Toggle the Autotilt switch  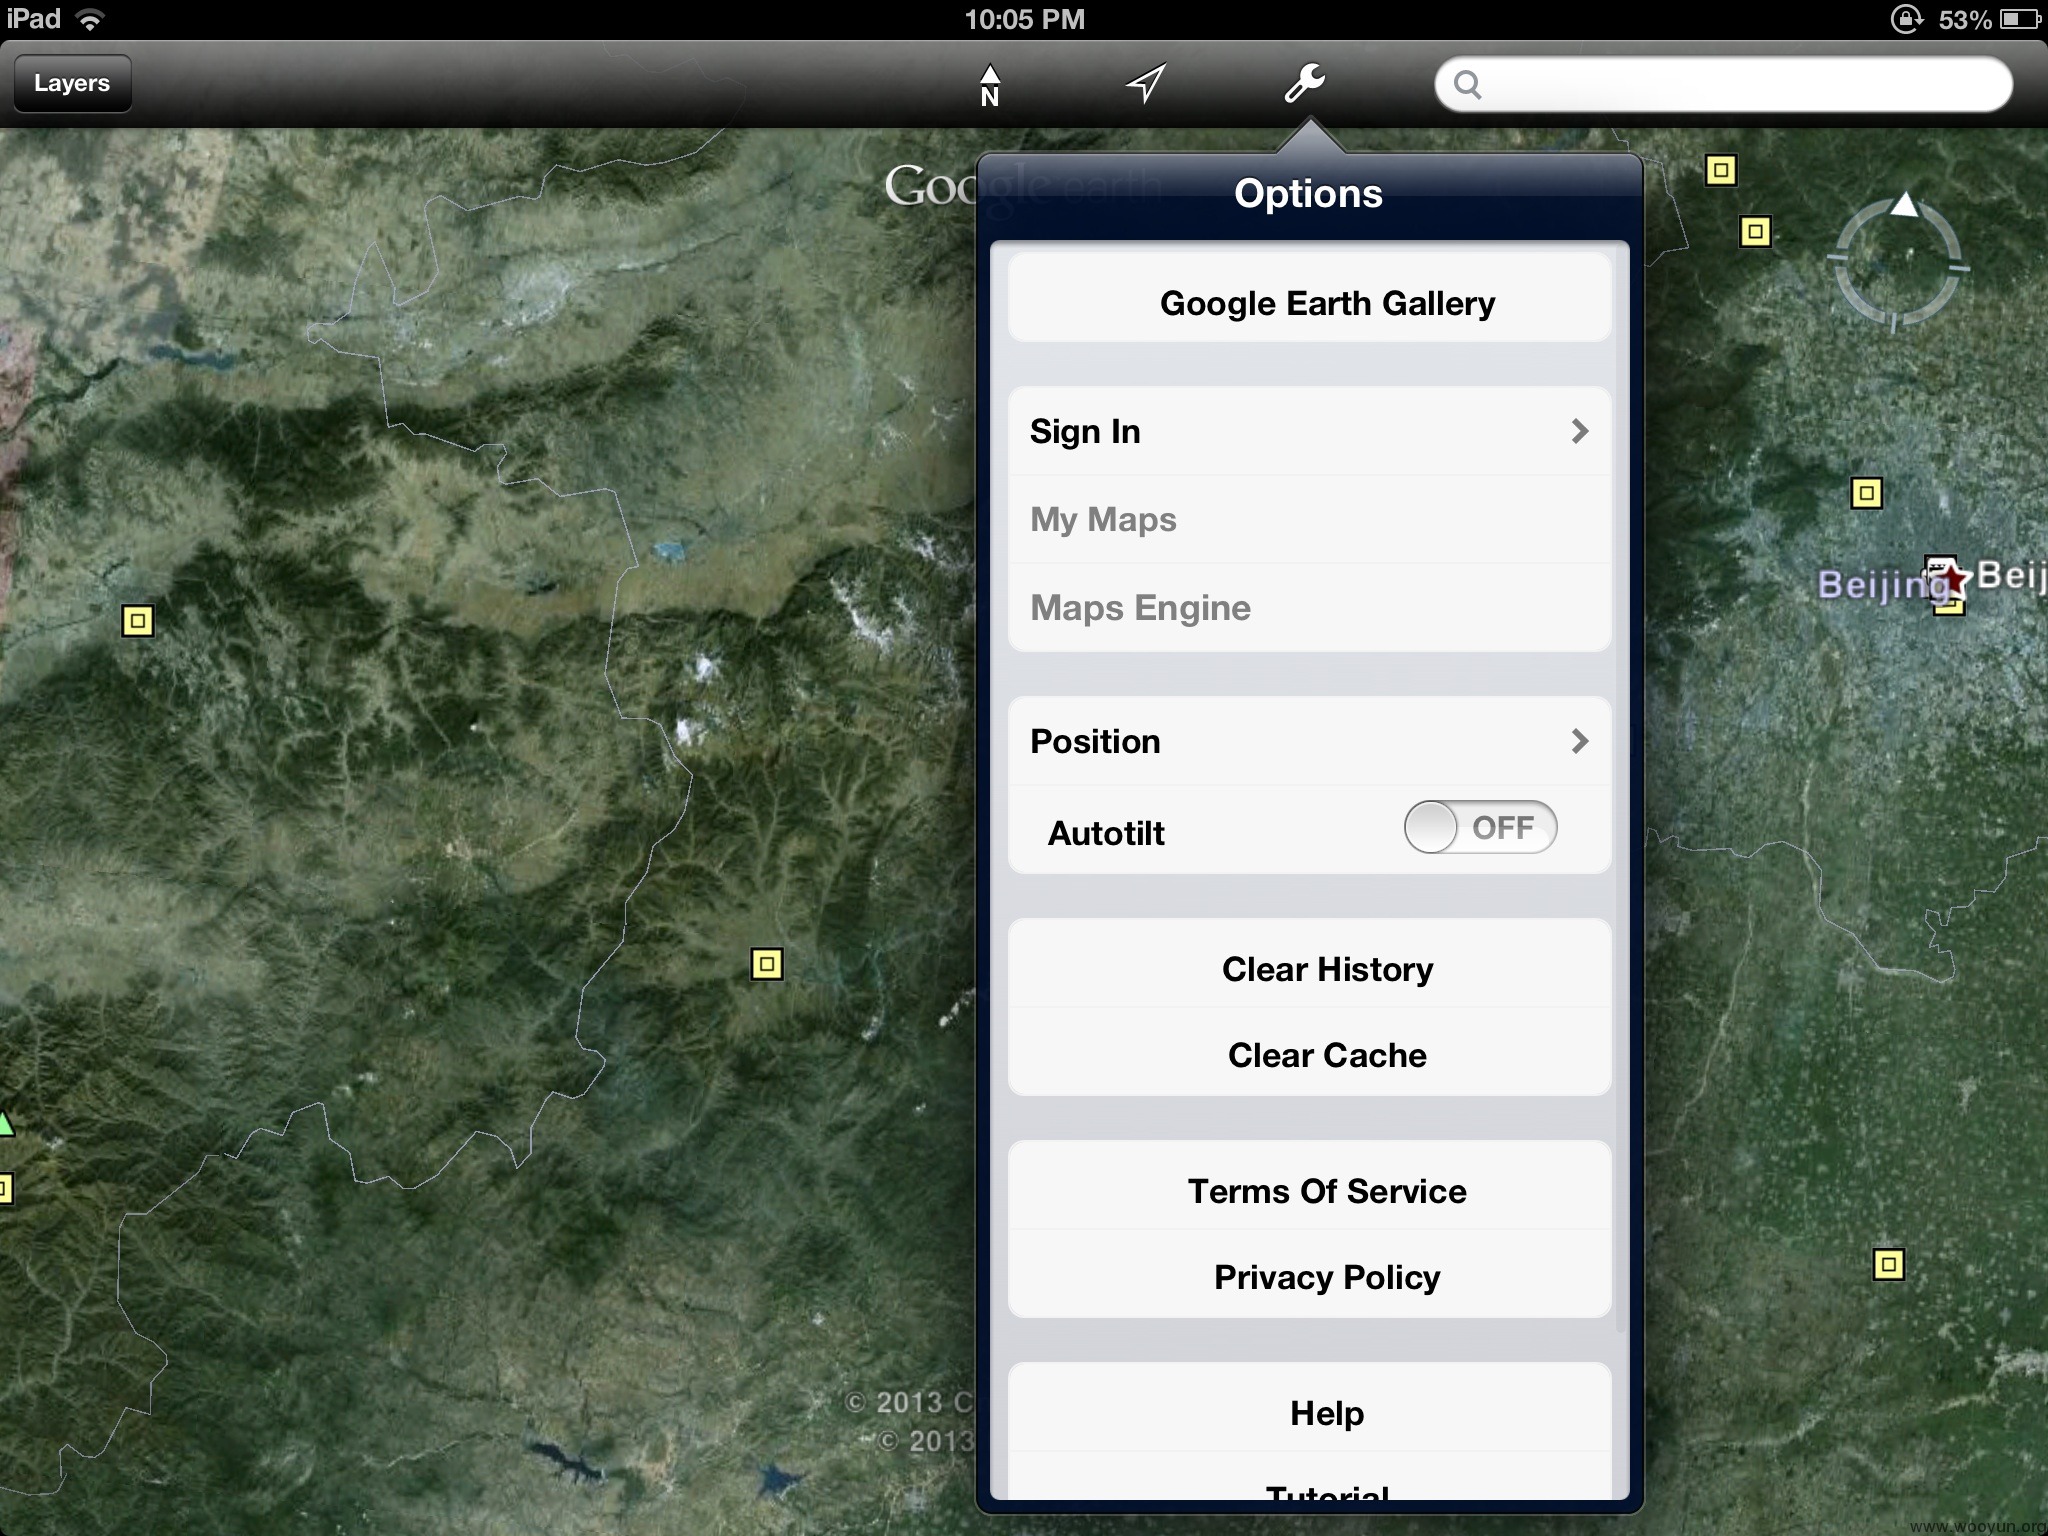(1480, 827)
